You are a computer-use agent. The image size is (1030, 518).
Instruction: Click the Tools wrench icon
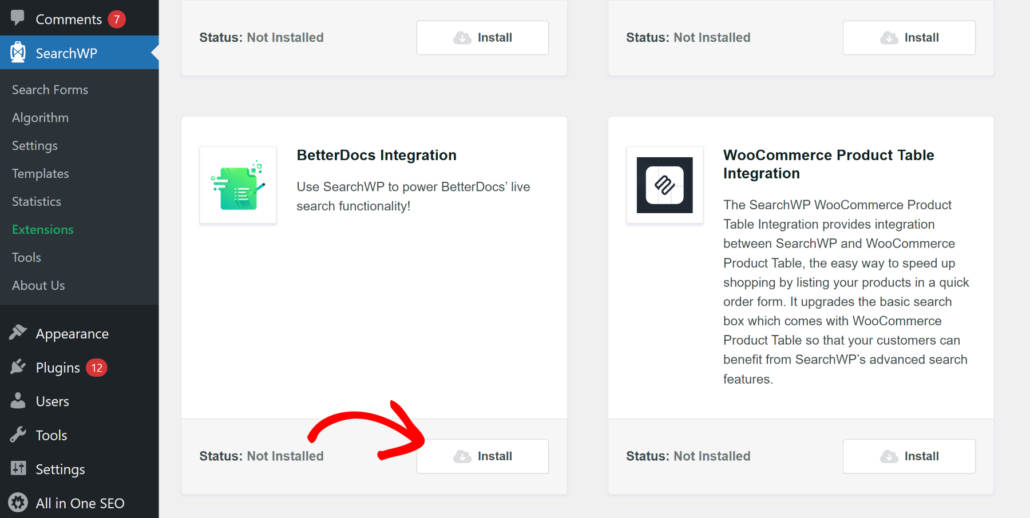18,435
